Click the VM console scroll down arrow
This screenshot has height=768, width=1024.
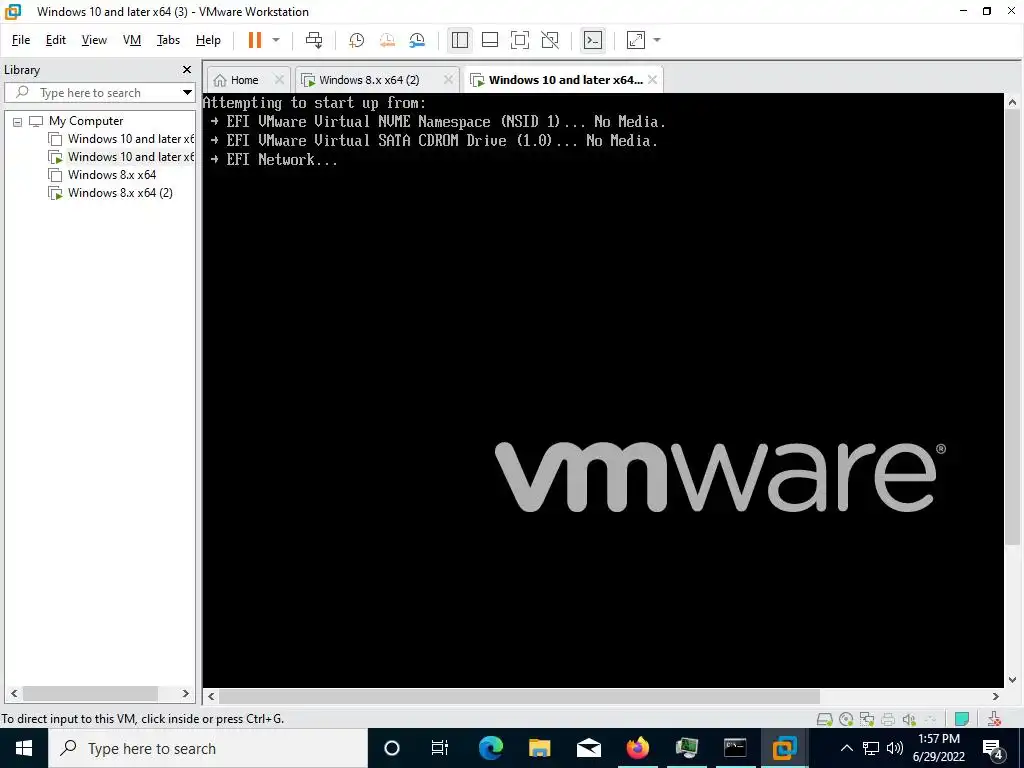click(1012, 680)
